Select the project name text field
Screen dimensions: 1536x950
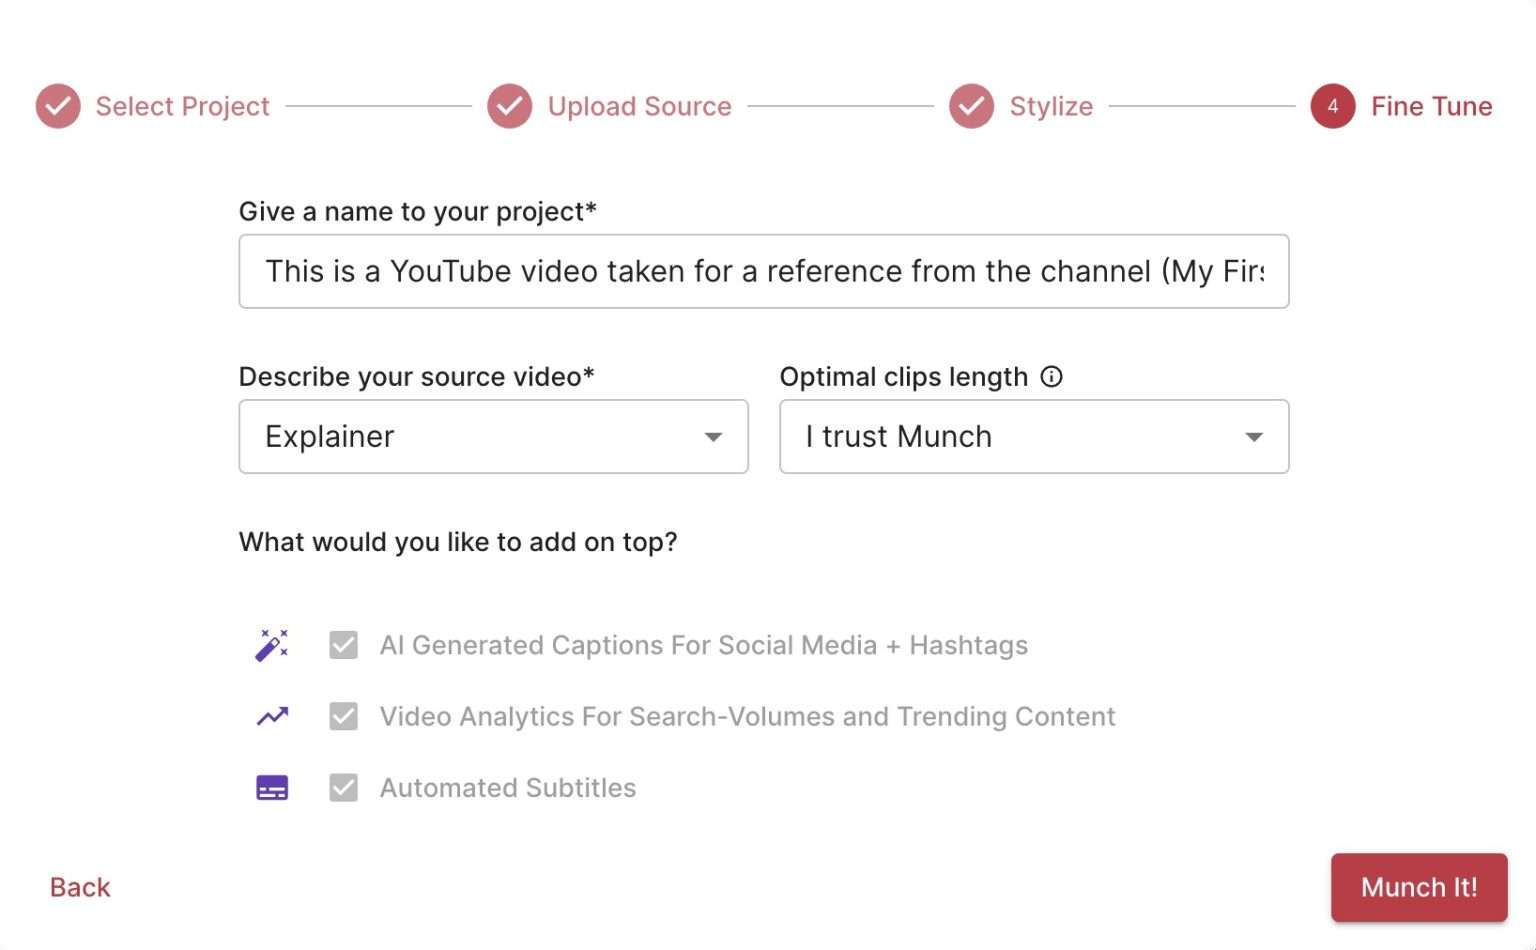(x=764, y=271)
